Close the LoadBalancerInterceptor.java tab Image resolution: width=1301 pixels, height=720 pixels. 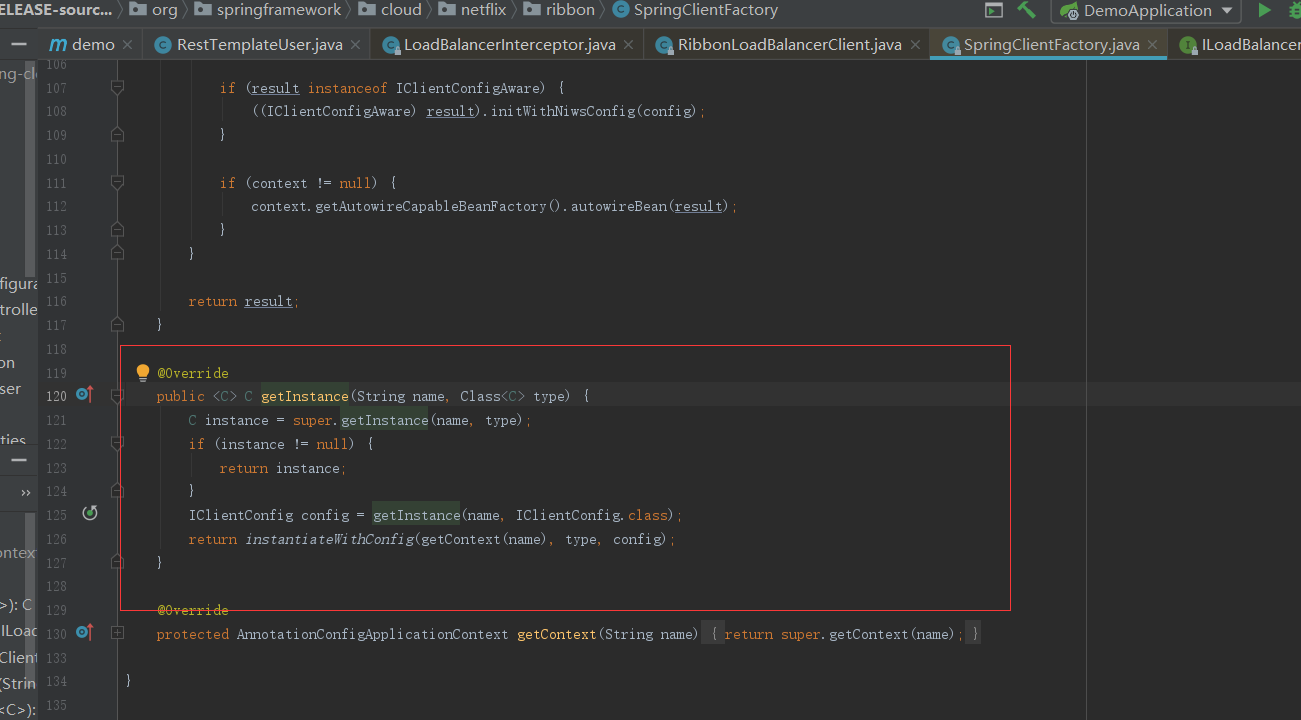tap(628, 45)
